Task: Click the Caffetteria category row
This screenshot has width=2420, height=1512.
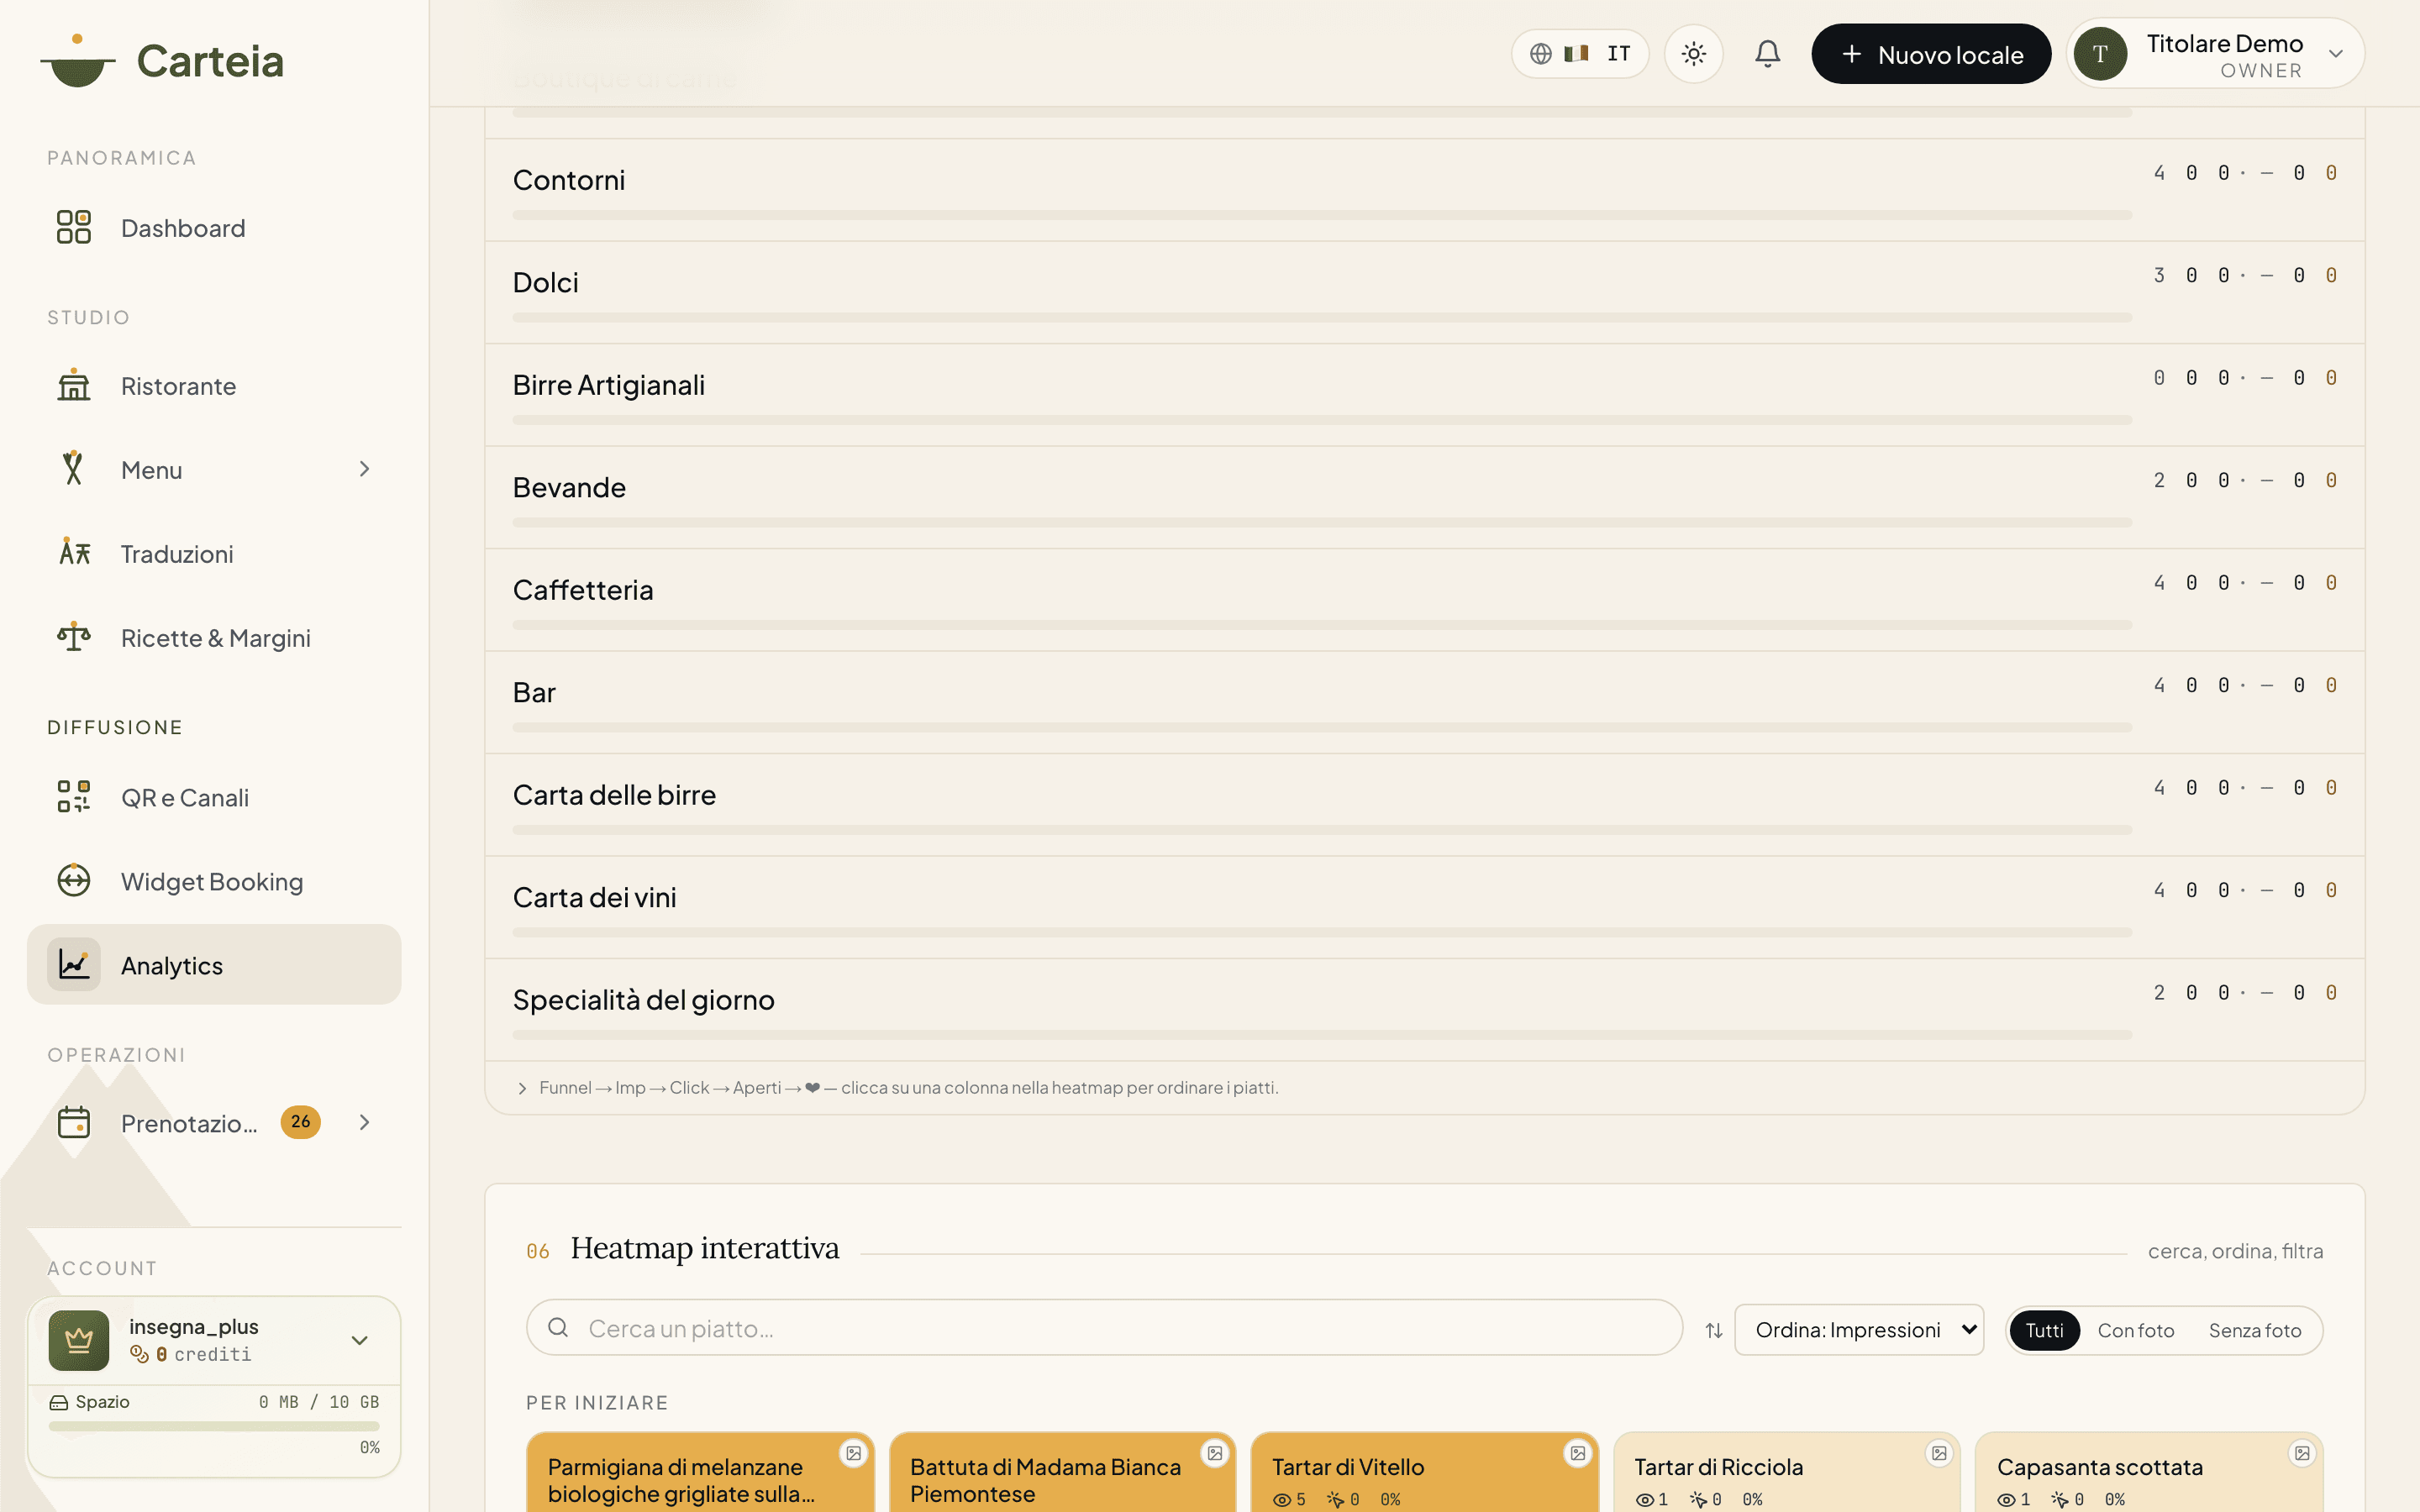Action: (x=1424, y=600)
